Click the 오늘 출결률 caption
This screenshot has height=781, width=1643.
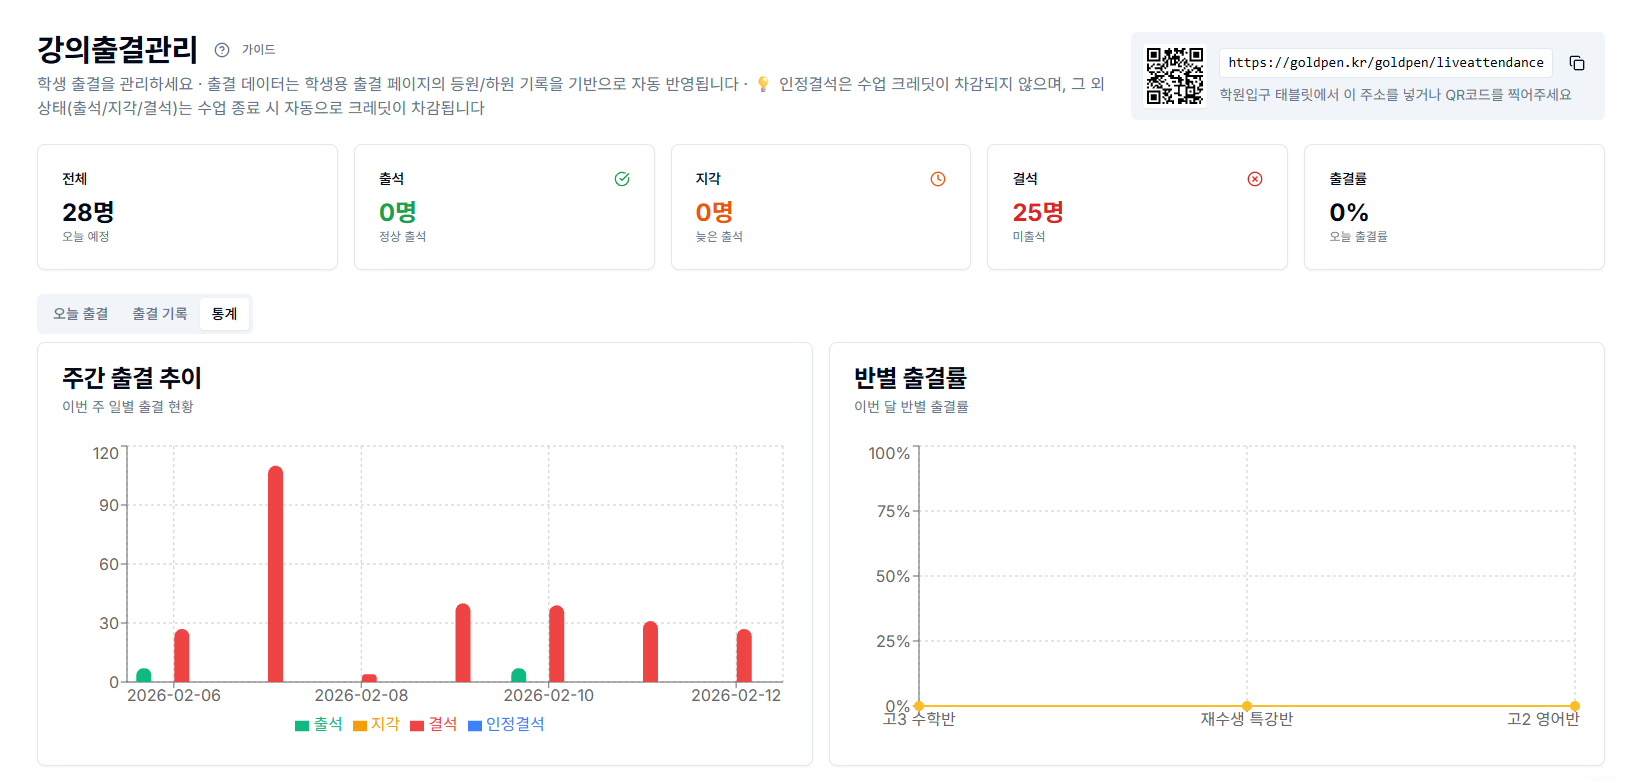1358,237
